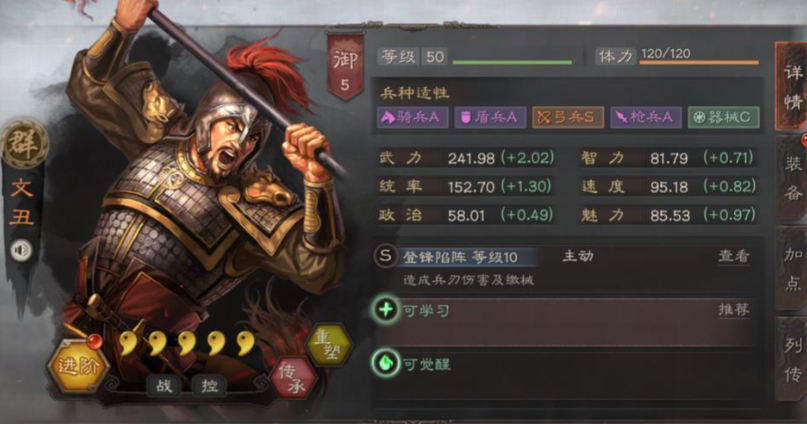Viewport: 807px width, 424px height.
Task: Click the orange 体力 stamina bar
Action: [x=699, y=63]
